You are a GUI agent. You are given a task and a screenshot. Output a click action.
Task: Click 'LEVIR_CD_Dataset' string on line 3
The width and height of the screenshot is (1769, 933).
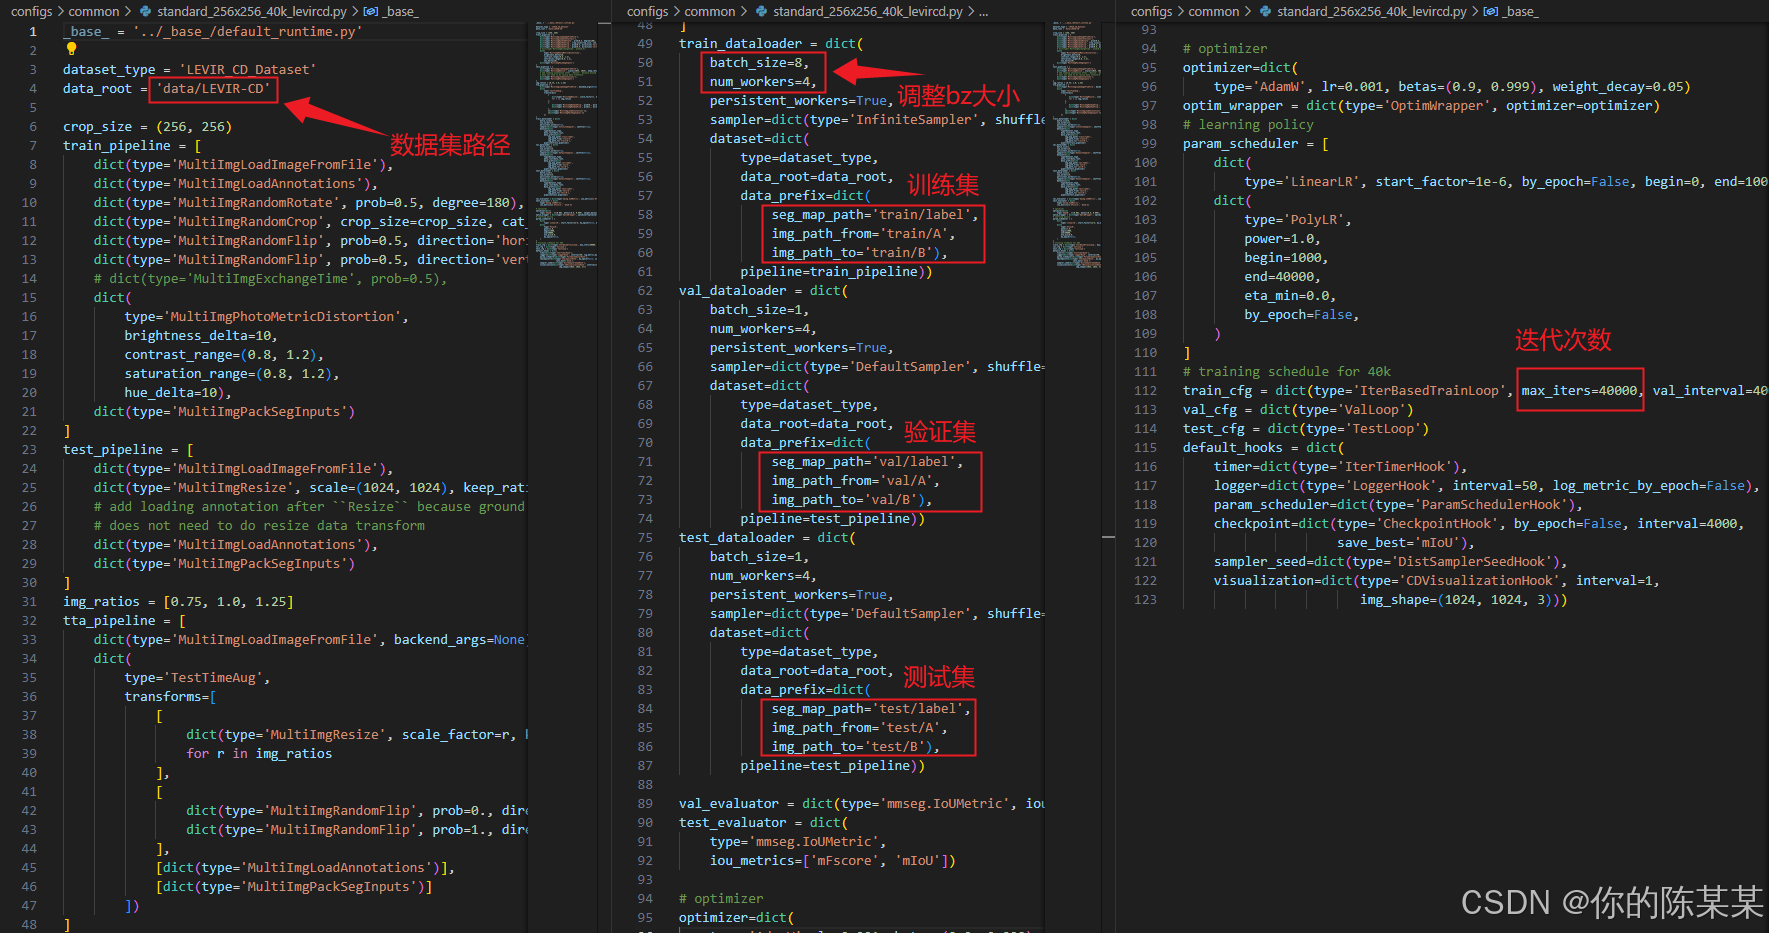[x=248, y=70]
